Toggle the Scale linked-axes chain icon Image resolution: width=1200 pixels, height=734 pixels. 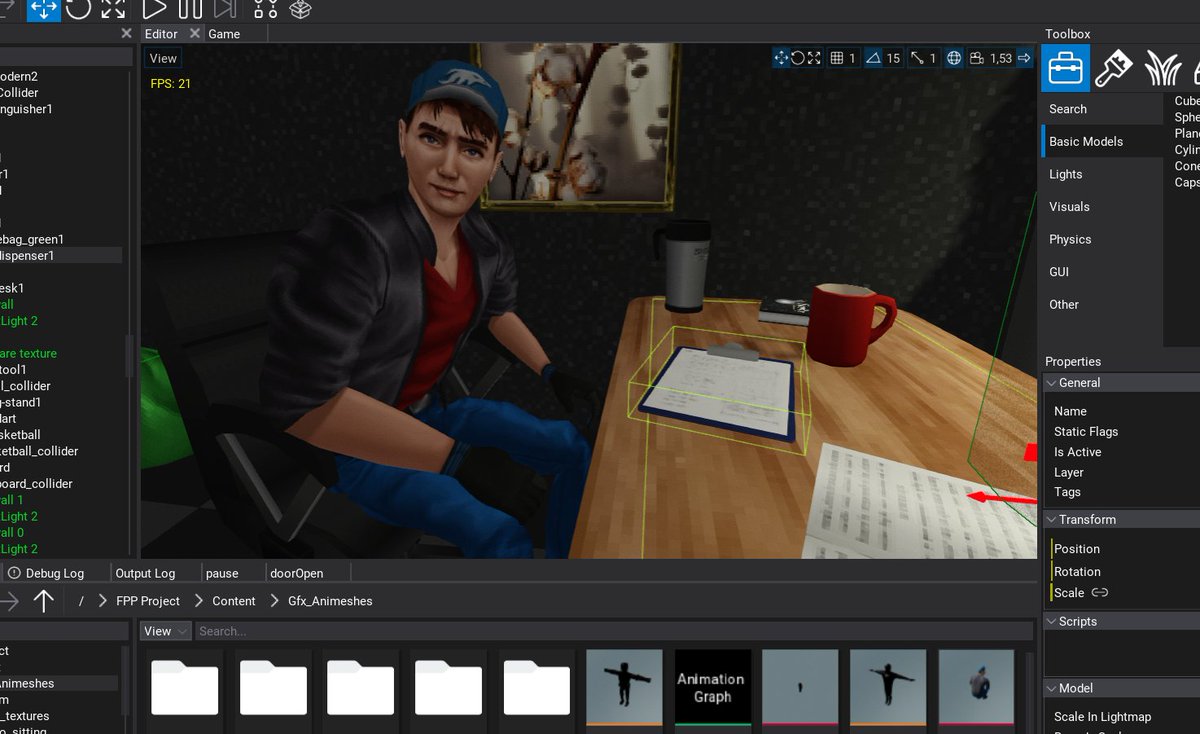[x=1101, y=592]
